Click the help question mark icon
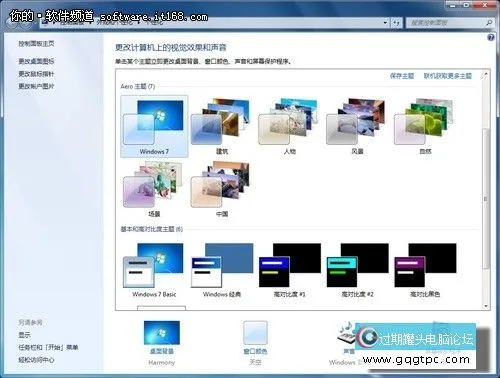Image resolution: width=500 pixels, height=378 pixels. click(491, 37)
